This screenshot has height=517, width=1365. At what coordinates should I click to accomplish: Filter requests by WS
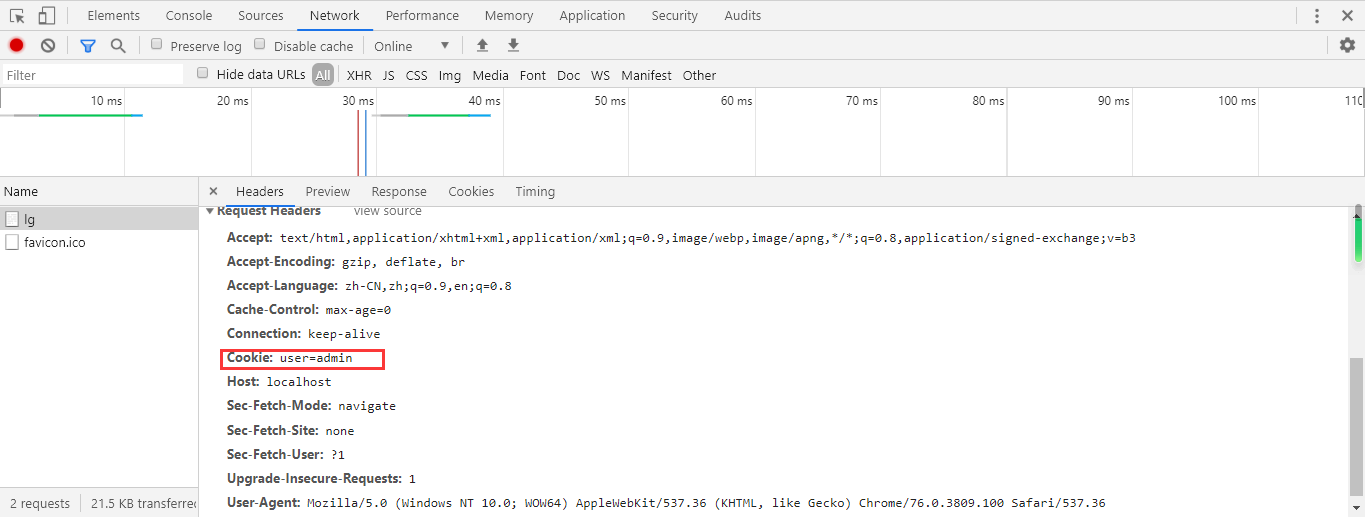600,75
